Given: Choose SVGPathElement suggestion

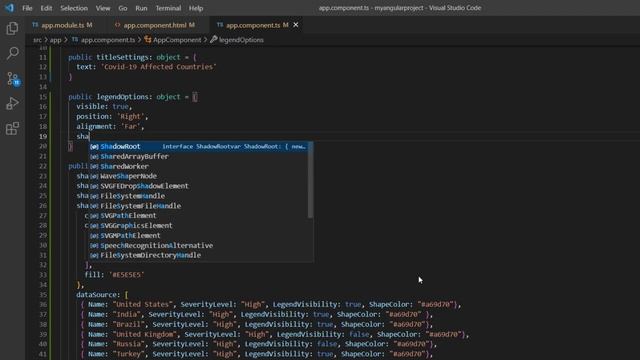Looking at the screenshot, I should 199,216.
